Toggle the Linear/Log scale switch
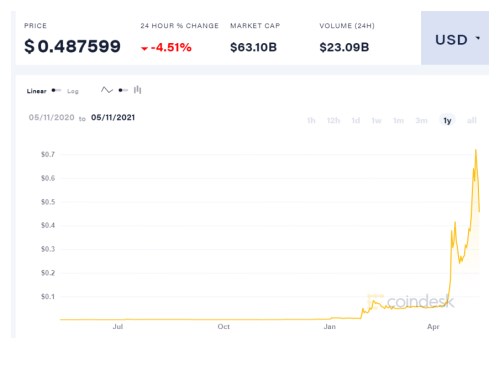This screenshot has height=371, width=500. click(56, 90)
